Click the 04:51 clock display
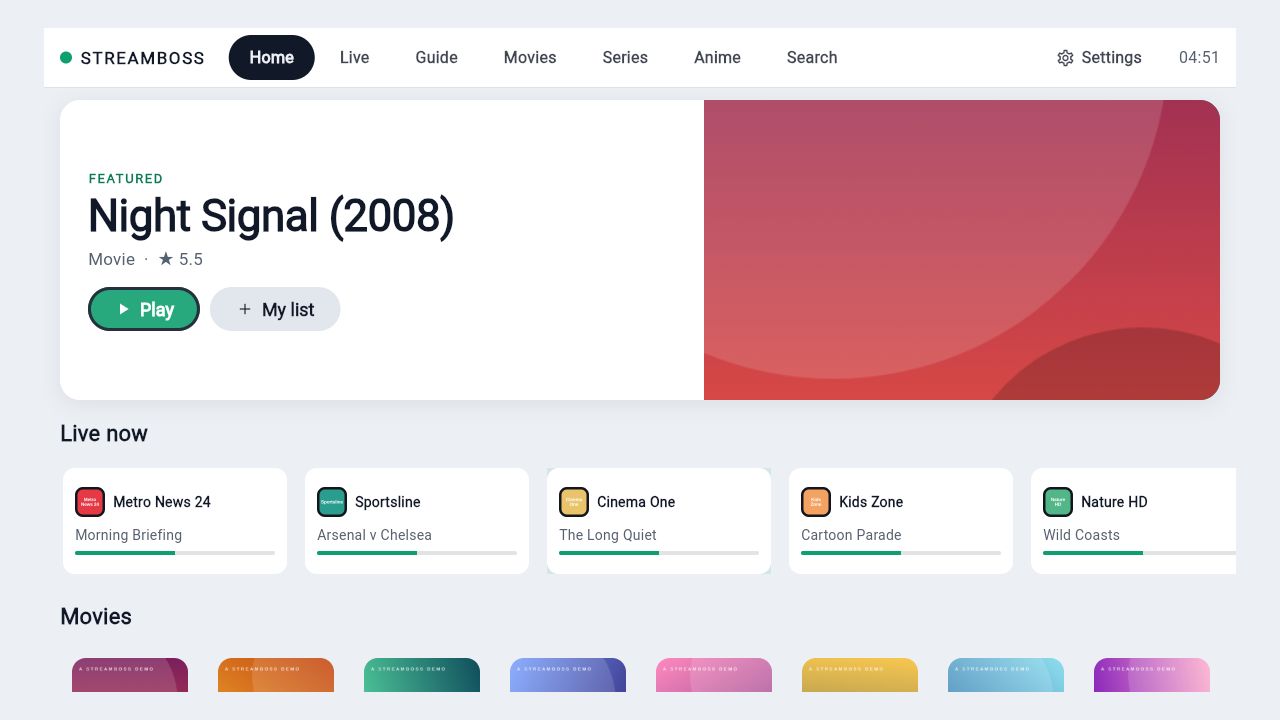Image resolution: width=1280 pixels, height=720 pixels. tap(1199, 58)
